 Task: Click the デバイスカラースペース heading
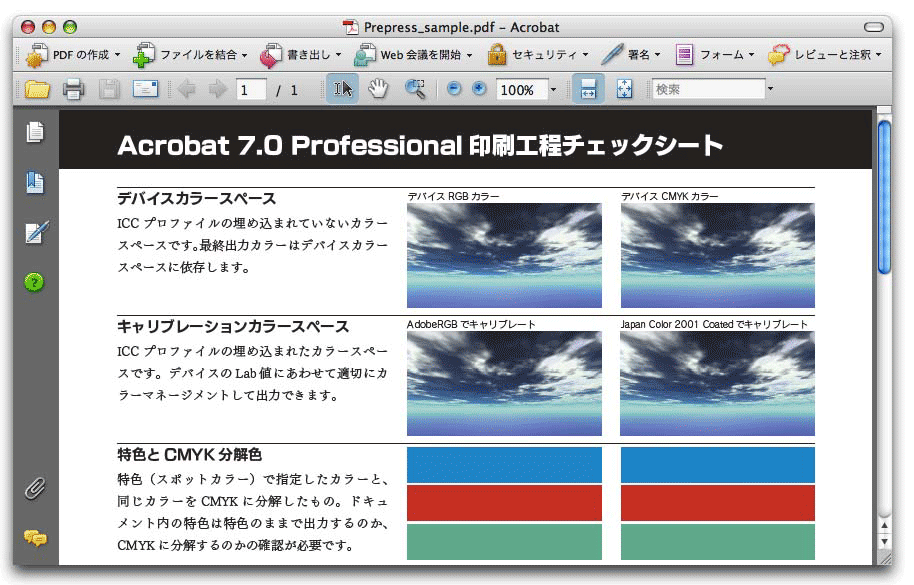tap(196, 199)
